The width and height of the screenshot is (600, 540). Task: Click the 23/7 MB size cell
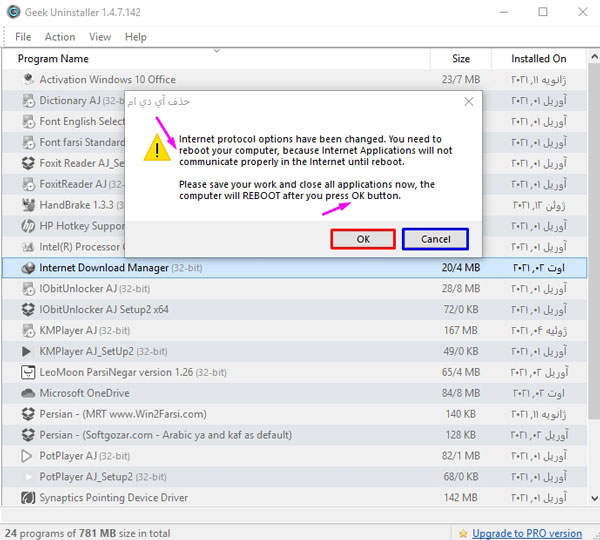pos(461,79)
